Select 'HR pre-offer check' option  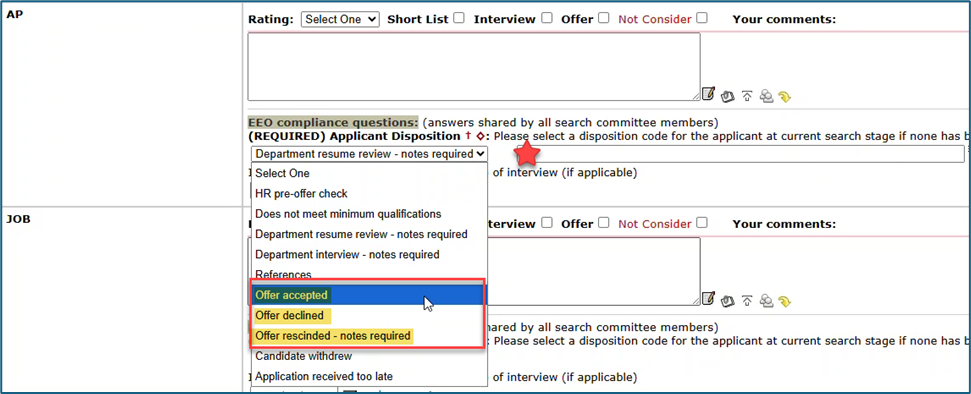369,194
